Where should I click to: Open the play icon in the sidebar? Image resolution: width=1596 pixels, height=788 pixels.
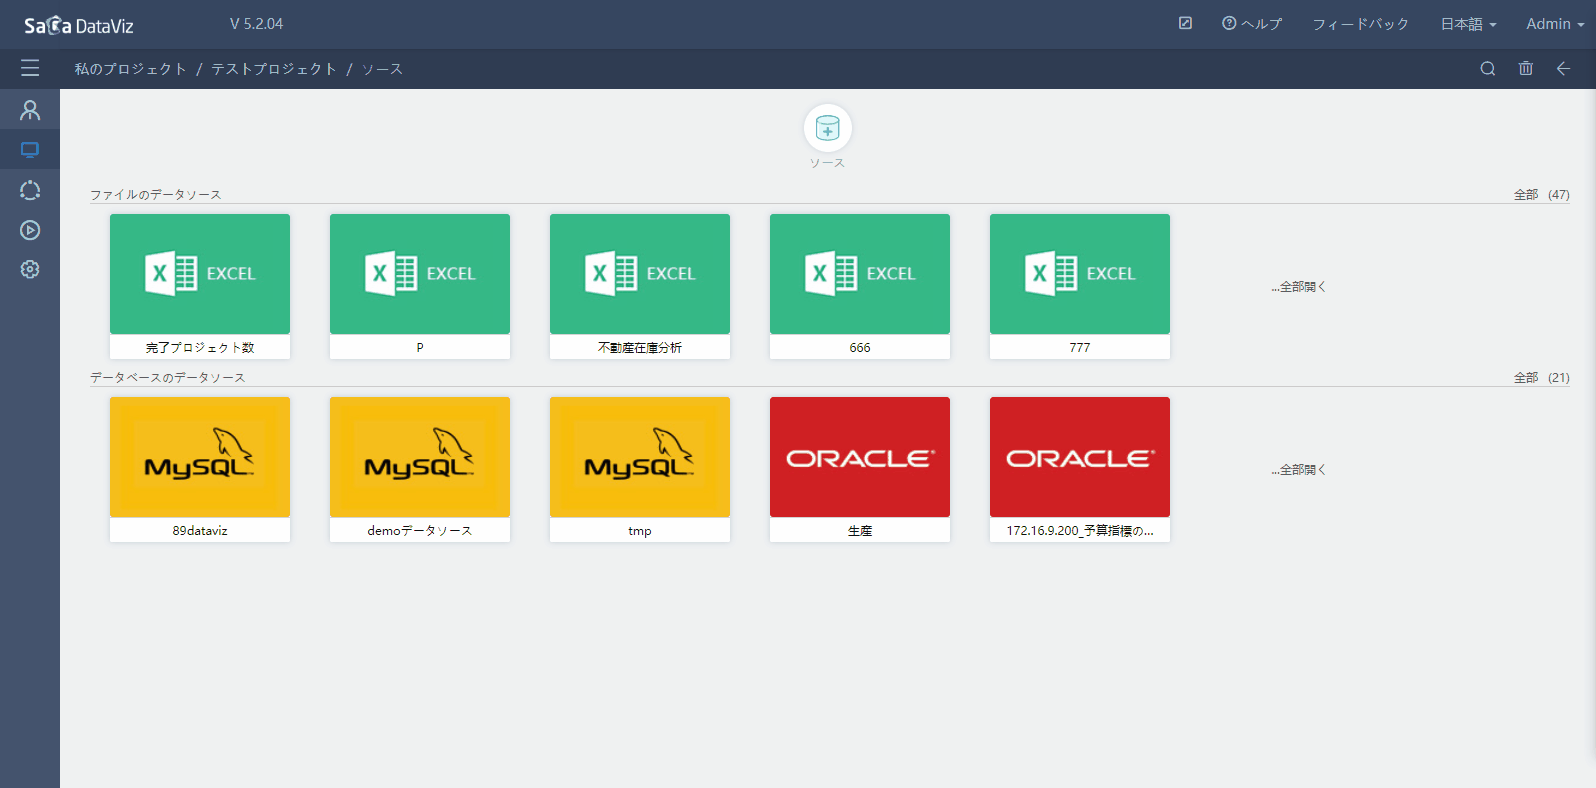[30, 230]
